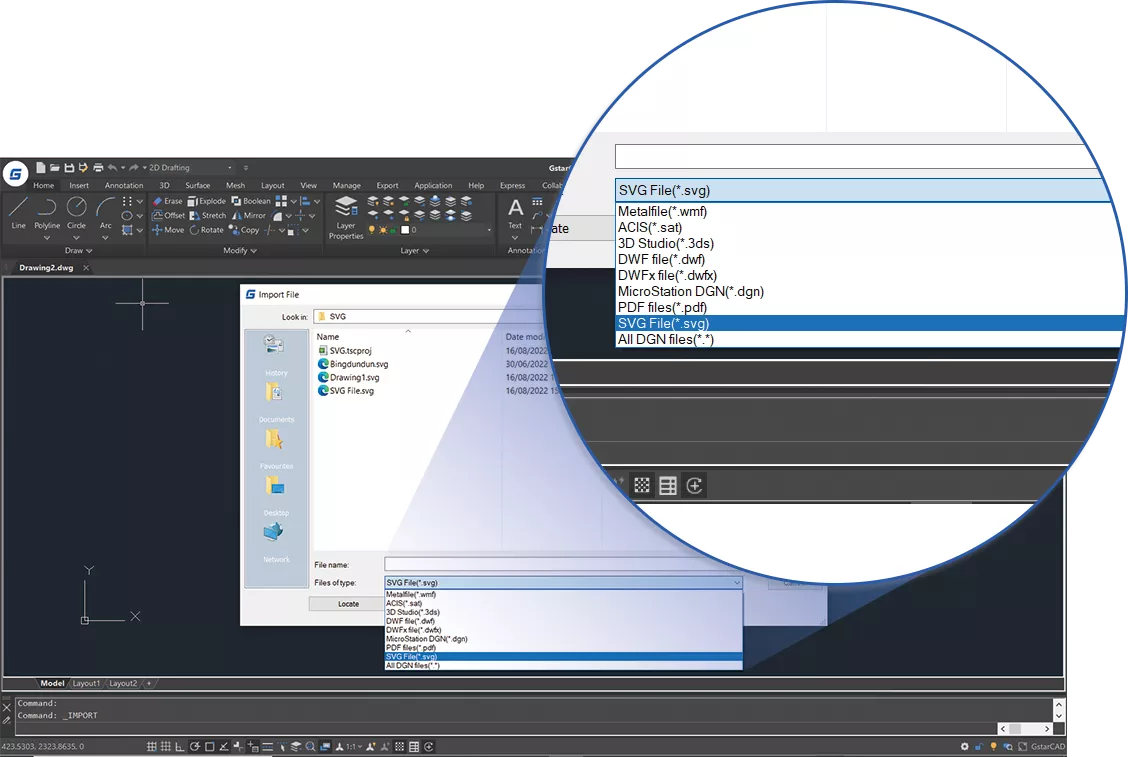
Task: Toggle UI lock icon in status bar
Action: pyautogui.click(x=979, y=747)
